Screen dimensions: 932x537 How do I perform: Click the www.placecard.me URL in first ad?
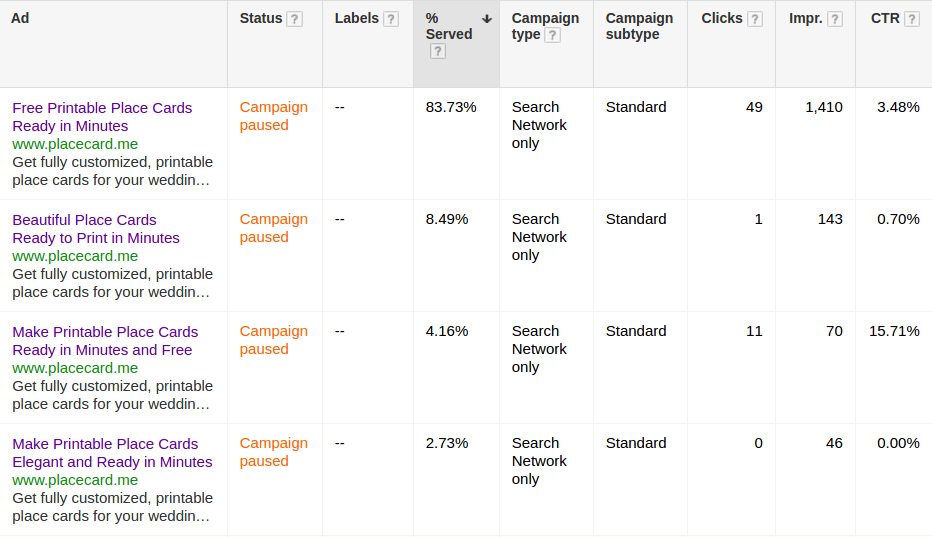click(x=75, y=144)
